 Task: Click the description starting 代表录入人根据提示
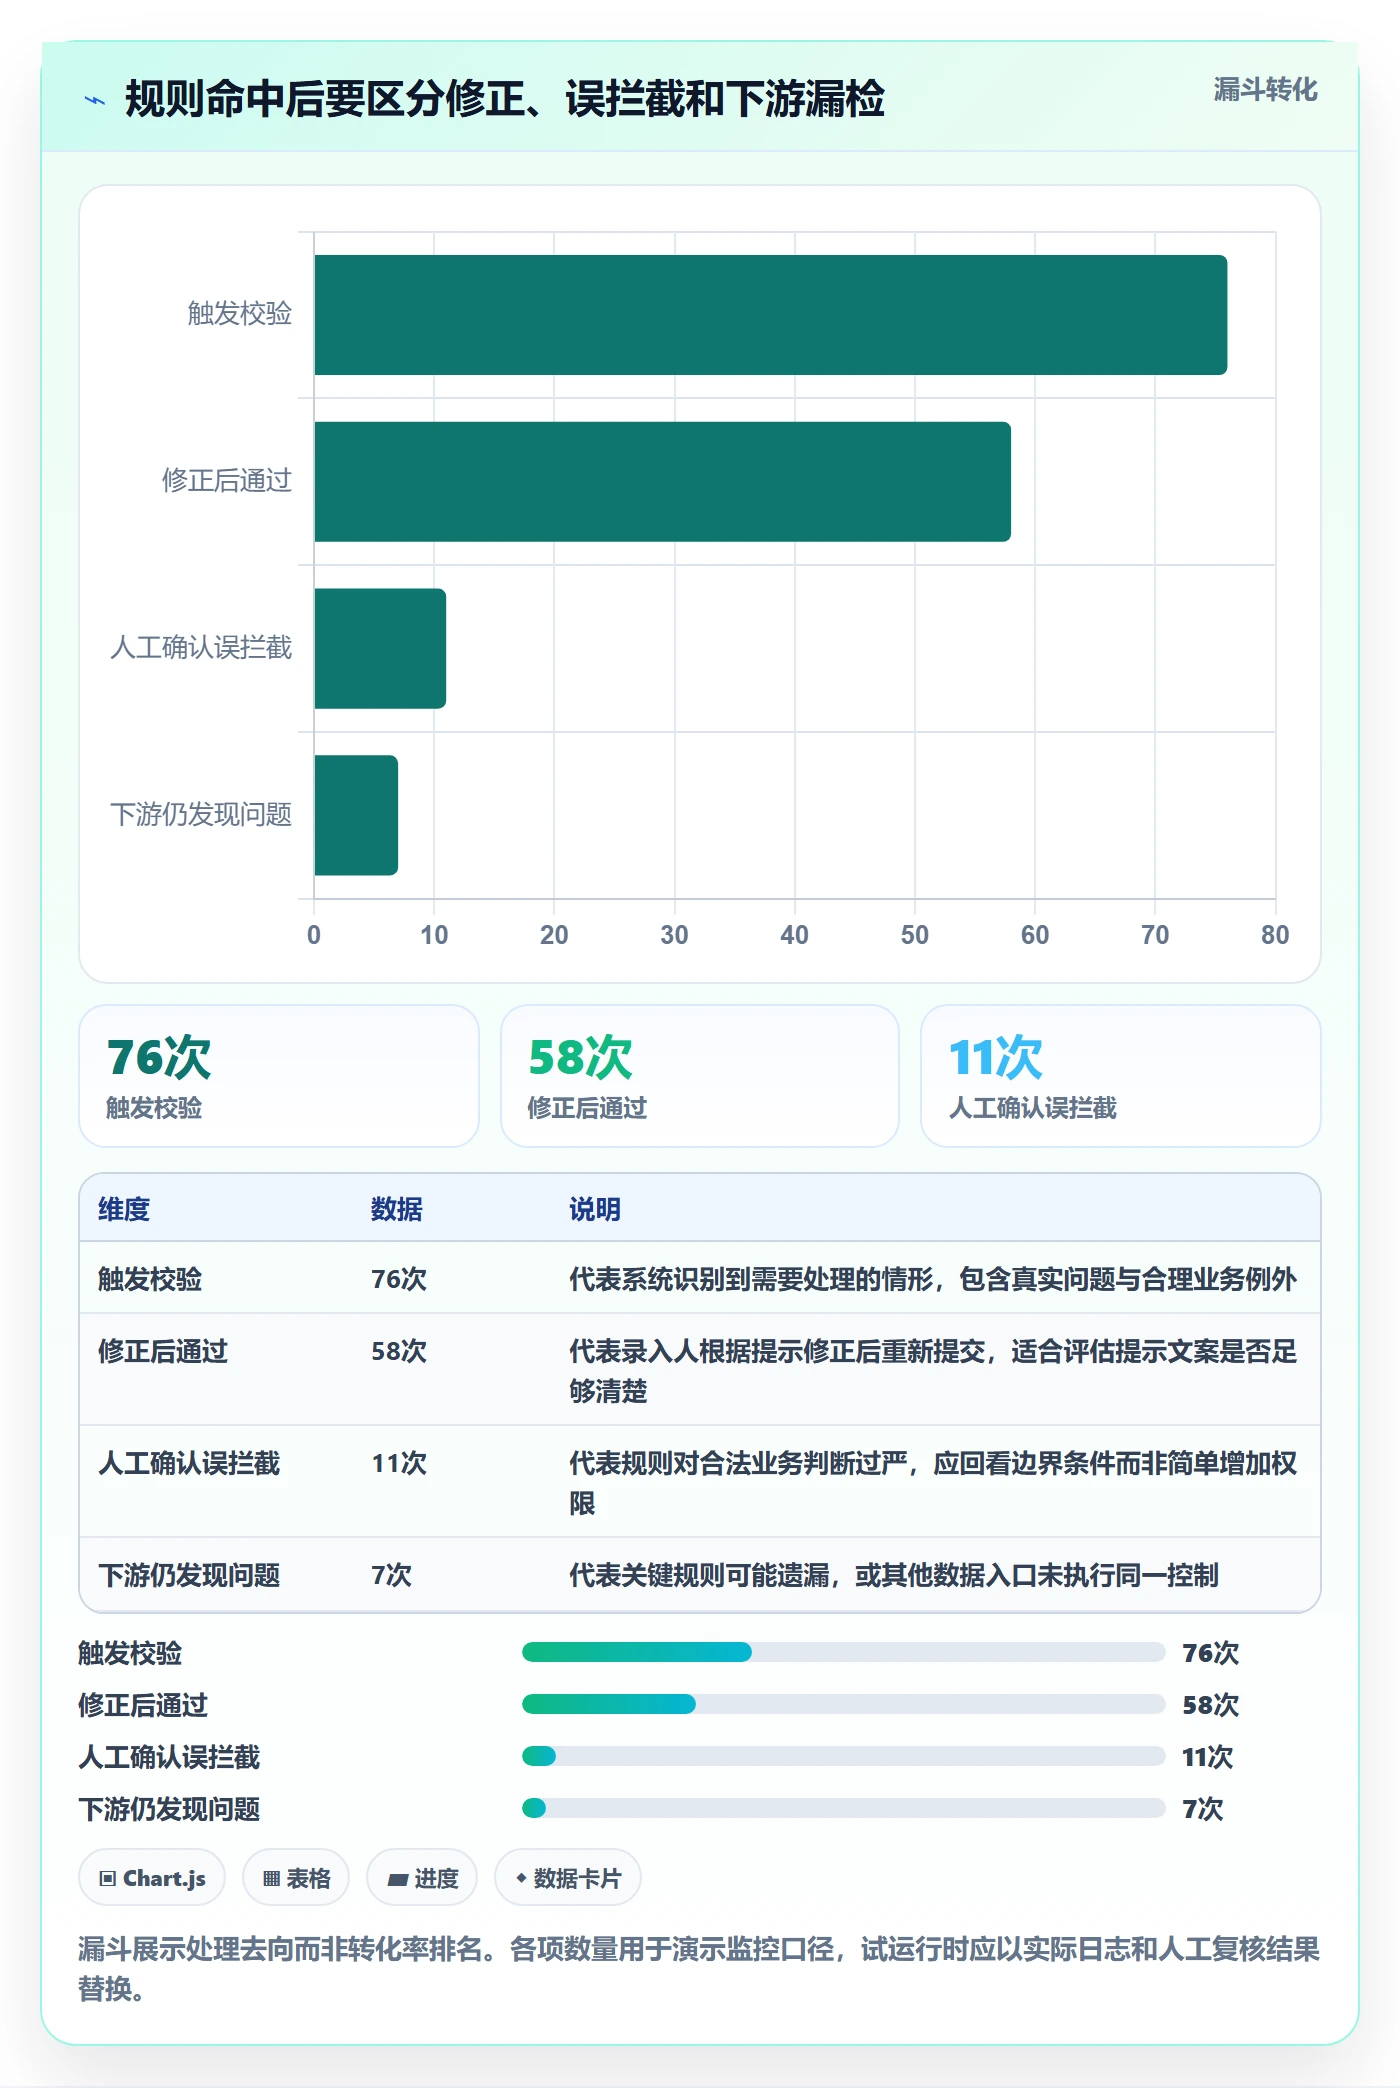click(x=933, y=1371)
